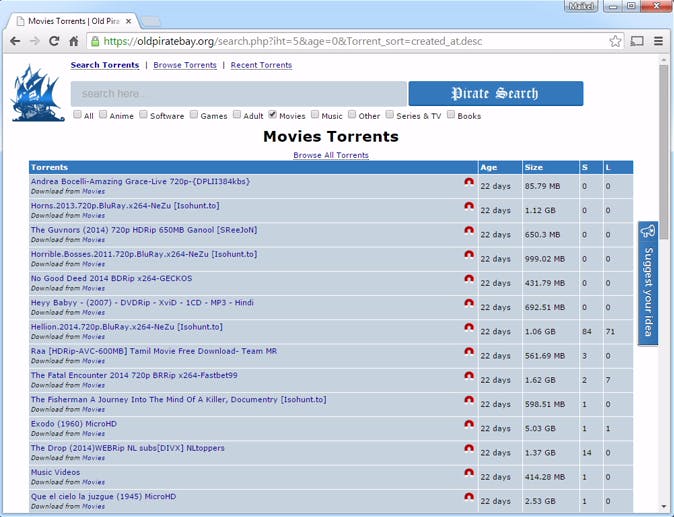This screenshot has height=517, width=674.
Task: Follow the Browse All Torrents link
Action: pyautogui.click(x=331, y=155)
